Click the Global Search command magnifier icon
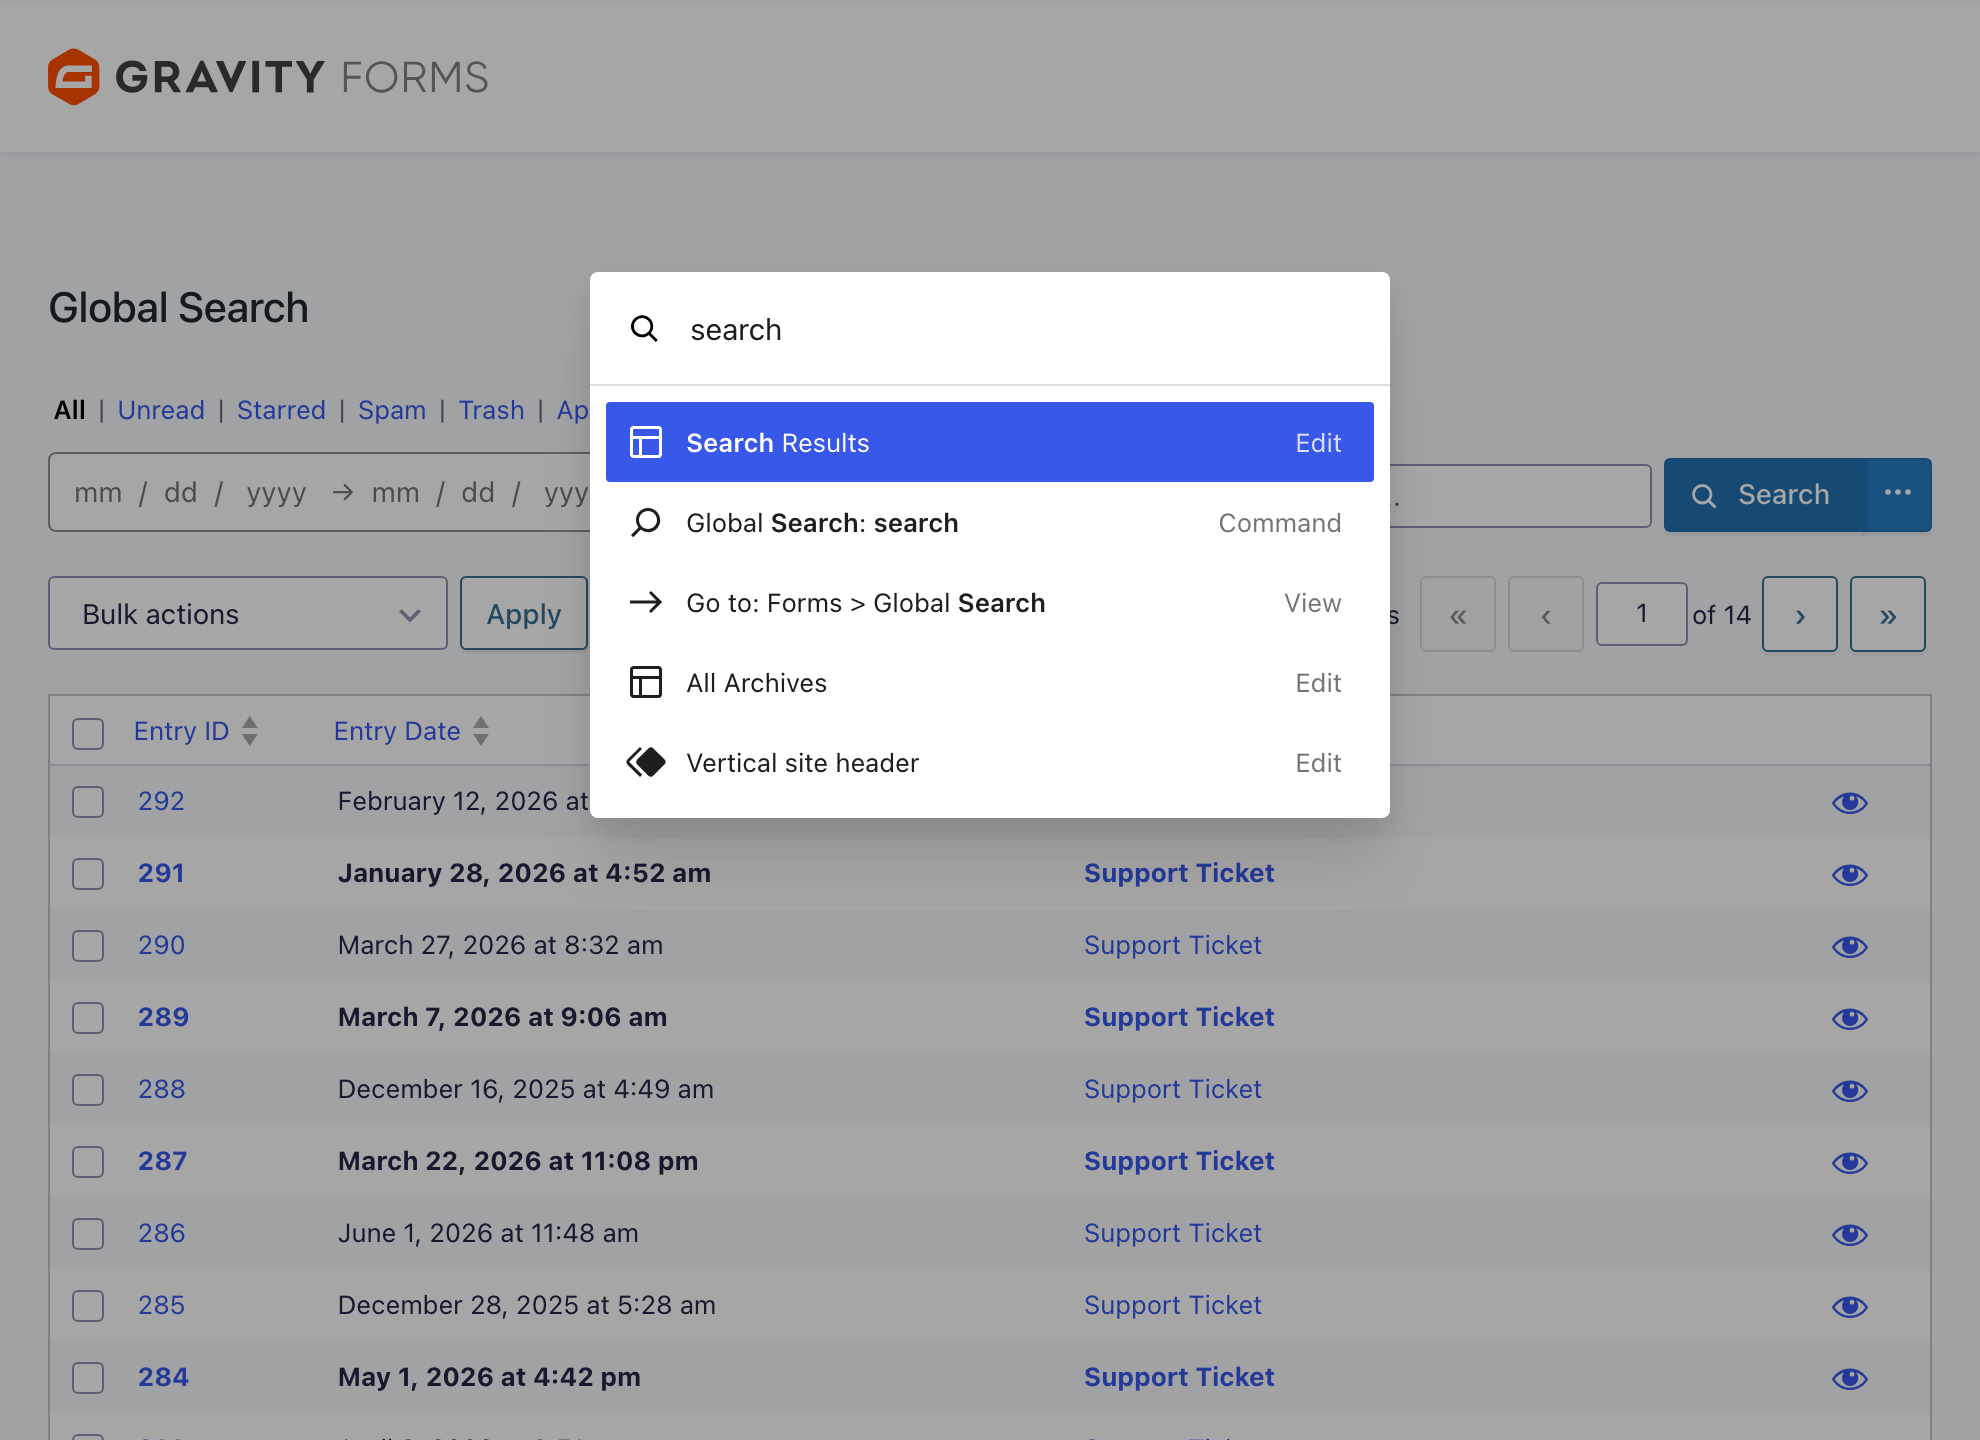 coord(646,522)
